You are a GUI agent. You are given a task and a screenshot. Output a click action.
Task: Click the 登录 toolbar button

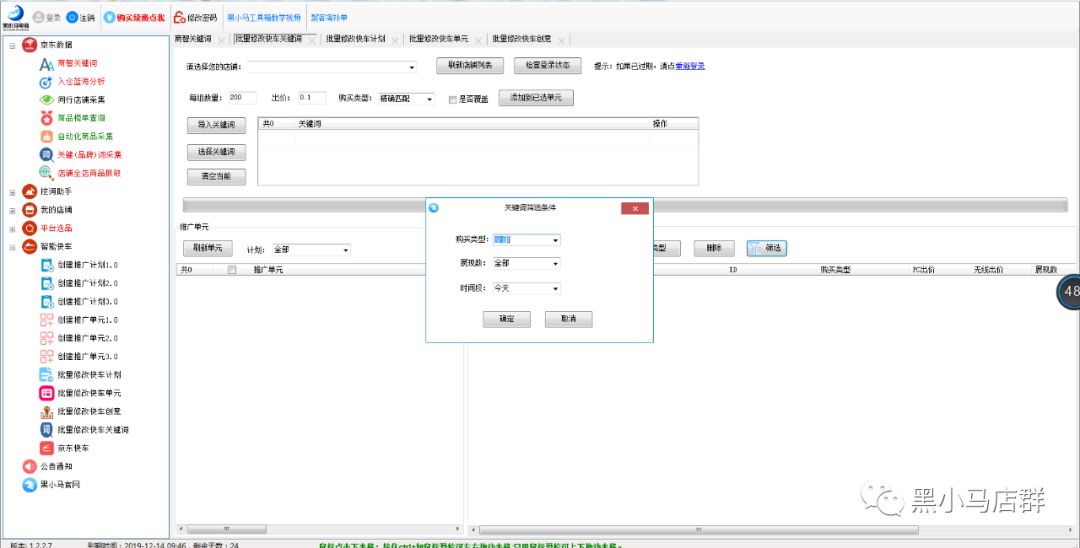(47, 17)
